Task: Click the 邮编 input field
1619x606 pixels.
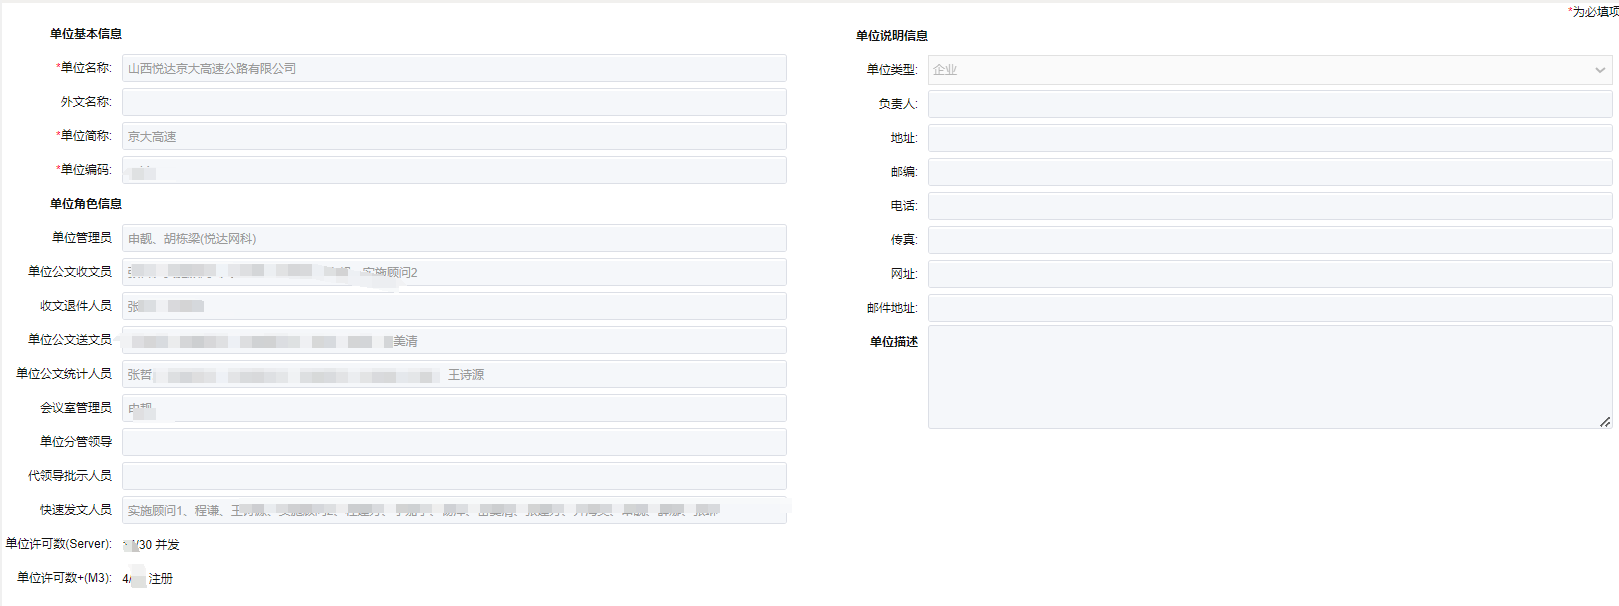Action: click(x=1269, y=172)
